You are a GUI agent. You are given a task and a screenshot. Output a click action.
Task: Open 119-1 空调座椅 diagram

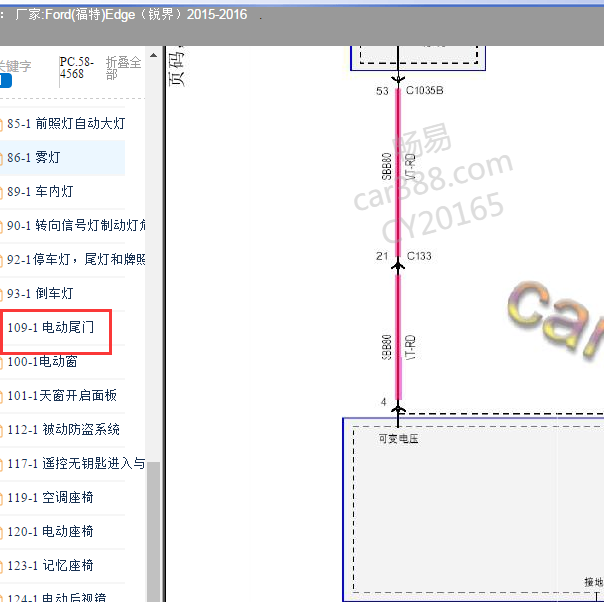click(50, 498)
